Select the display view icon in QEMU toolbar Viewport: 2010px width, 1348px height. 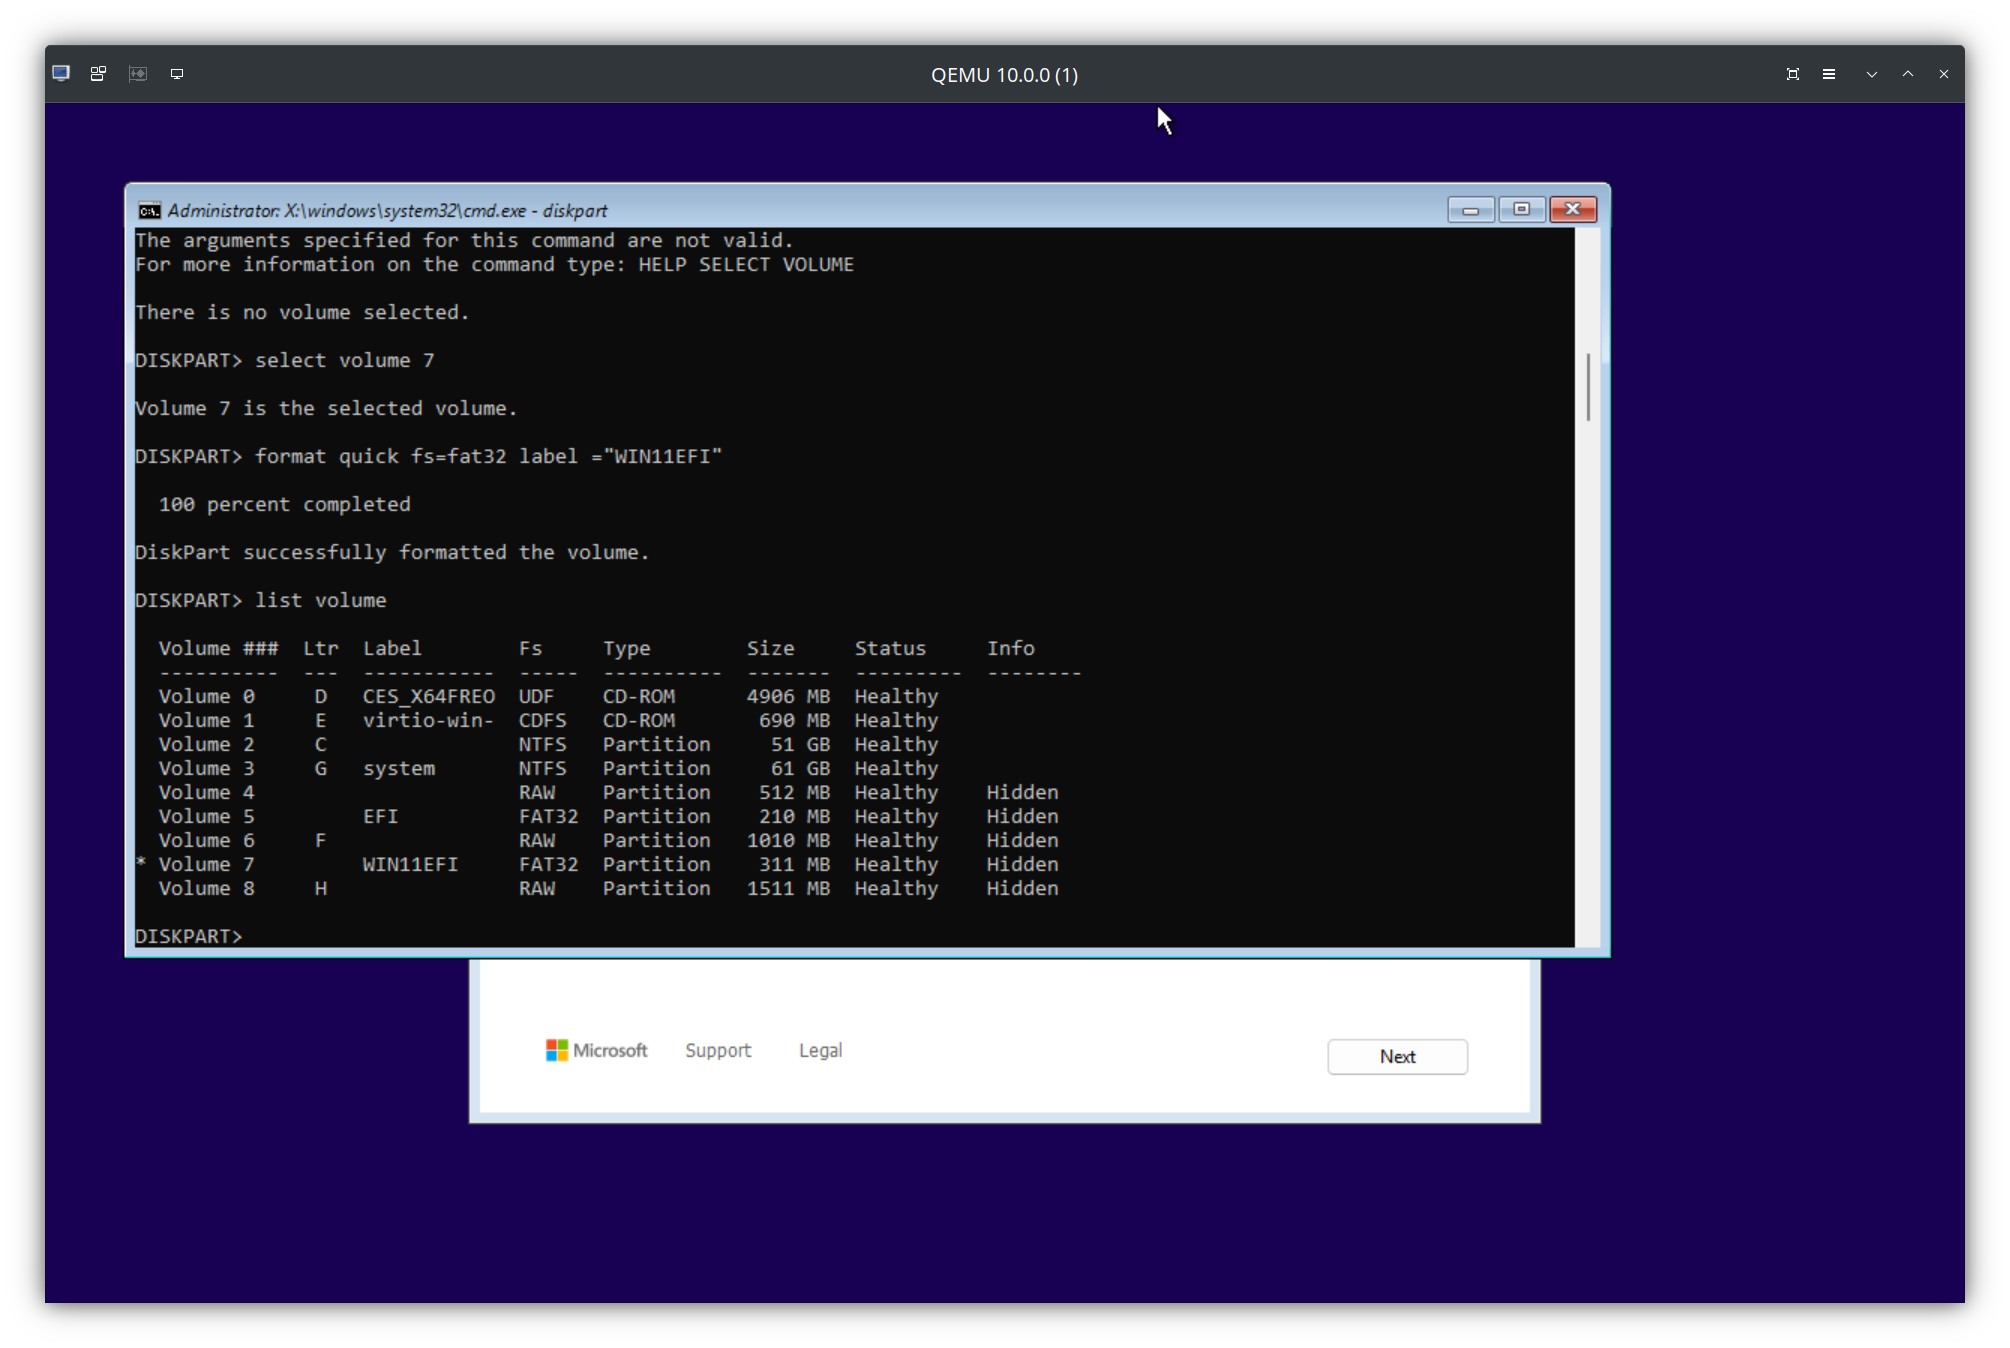[60, 73]
